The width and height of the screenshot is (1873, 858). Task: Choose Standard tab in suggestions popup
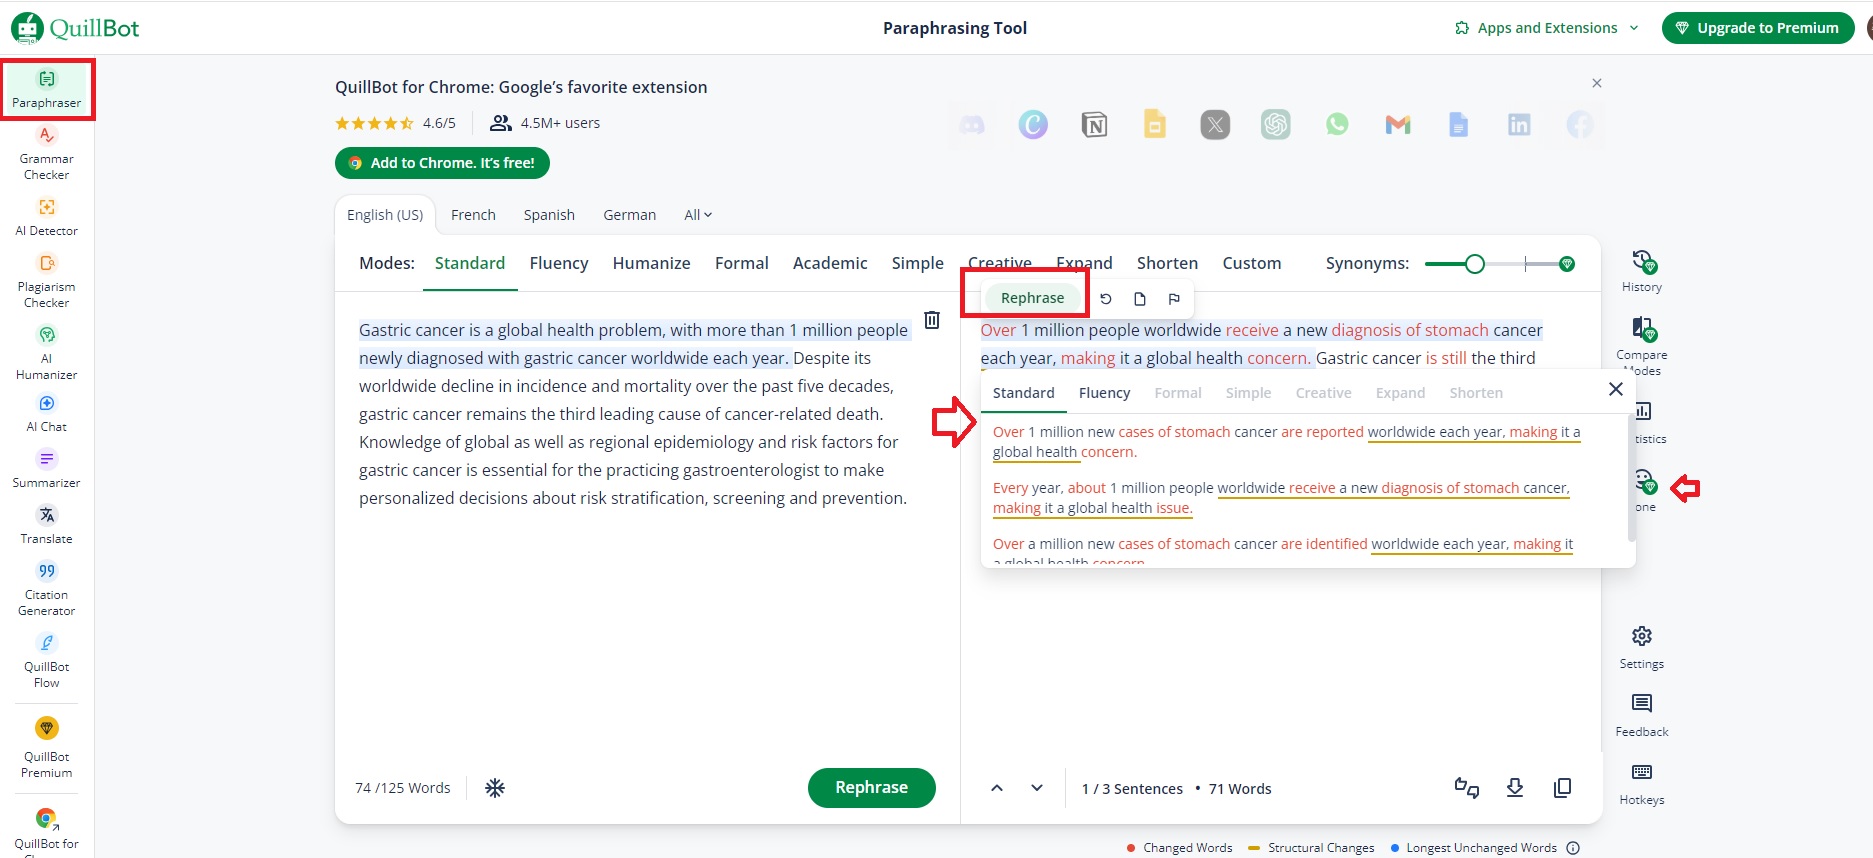pyautogui.click(x=1024, y=393)
